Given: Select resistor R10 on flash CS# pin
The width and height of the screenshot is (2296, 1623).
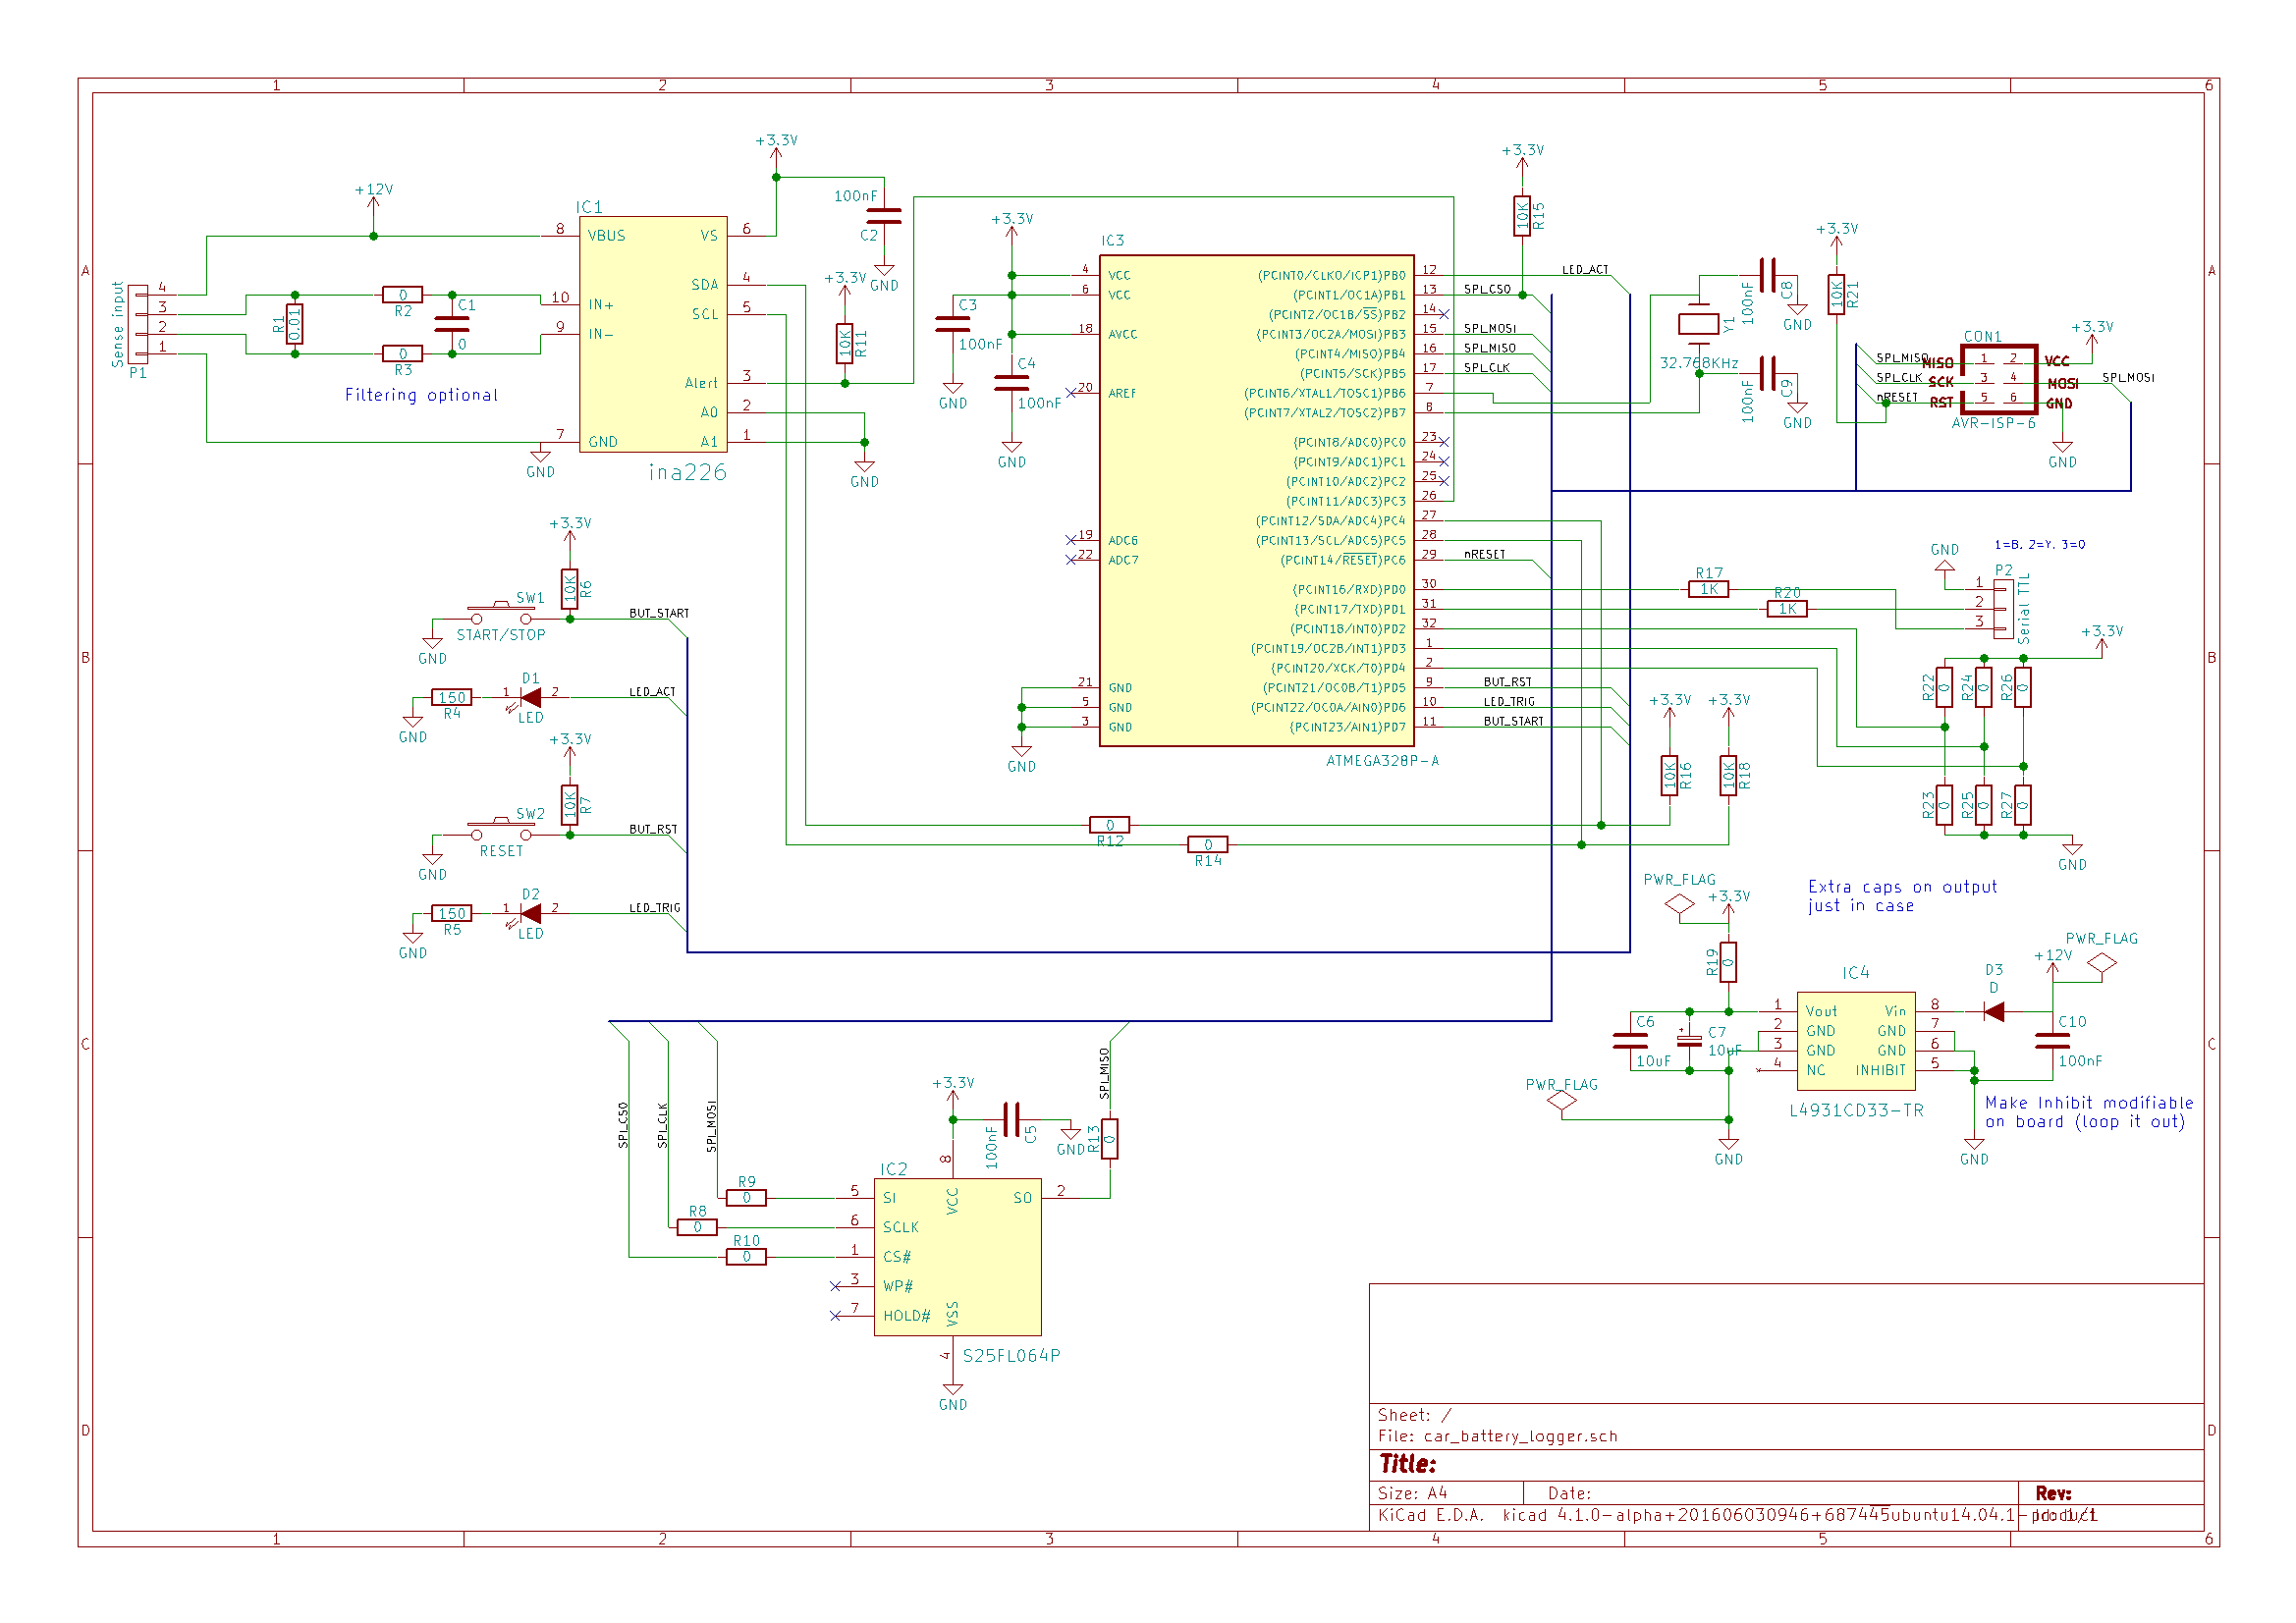Looking at the screenshot, I should point(746,1256).
